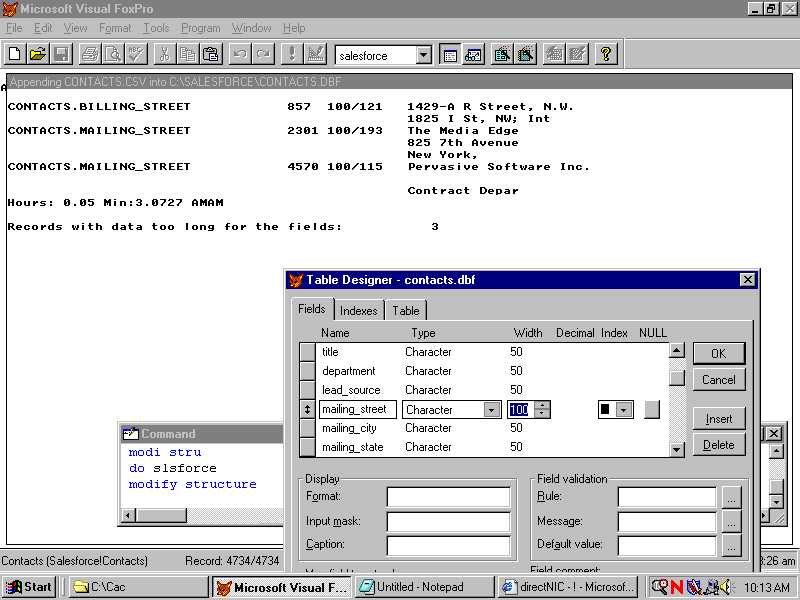Click the FoxPro icon in Table Designer title bar
The height and width of the screenshot is (600, 800).
tap(296, 280)
